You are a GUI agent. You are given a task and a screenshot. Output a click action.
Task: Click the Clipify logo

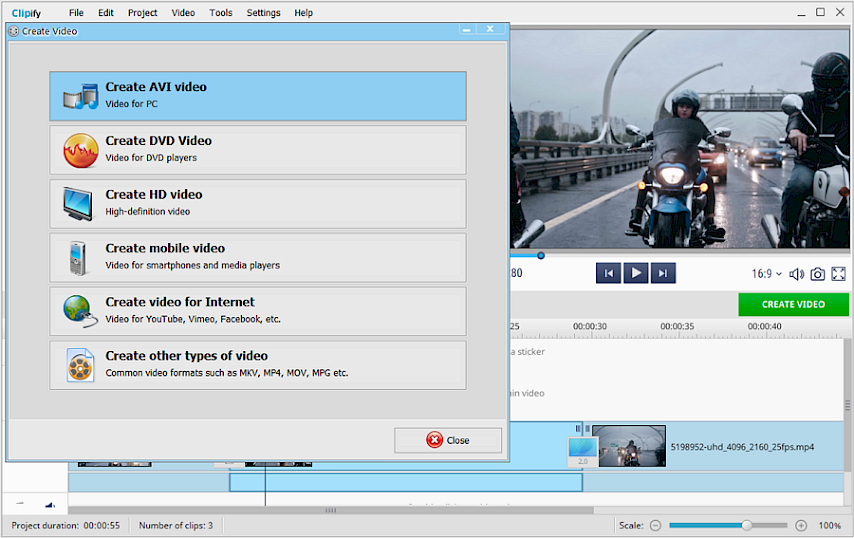point(26,13)
